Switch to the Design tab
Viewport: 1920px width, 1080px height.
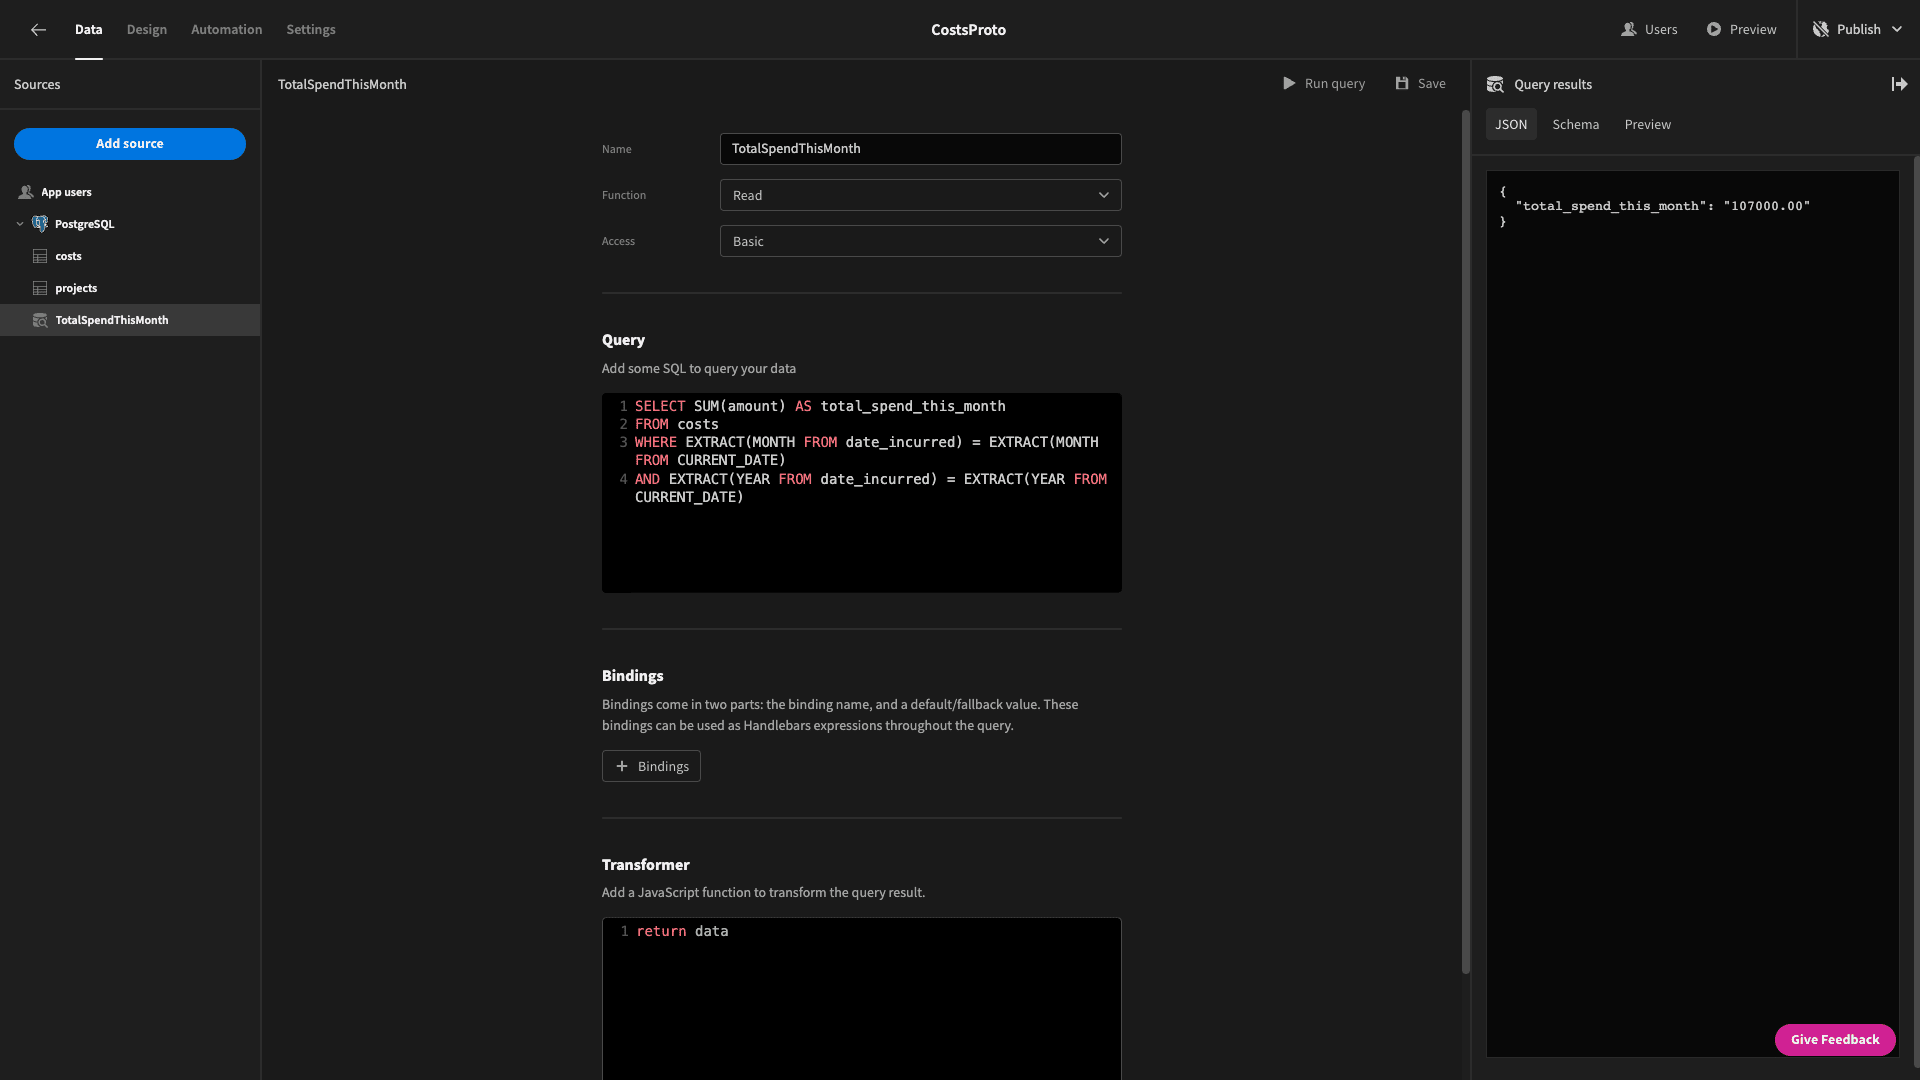[147, 30]
